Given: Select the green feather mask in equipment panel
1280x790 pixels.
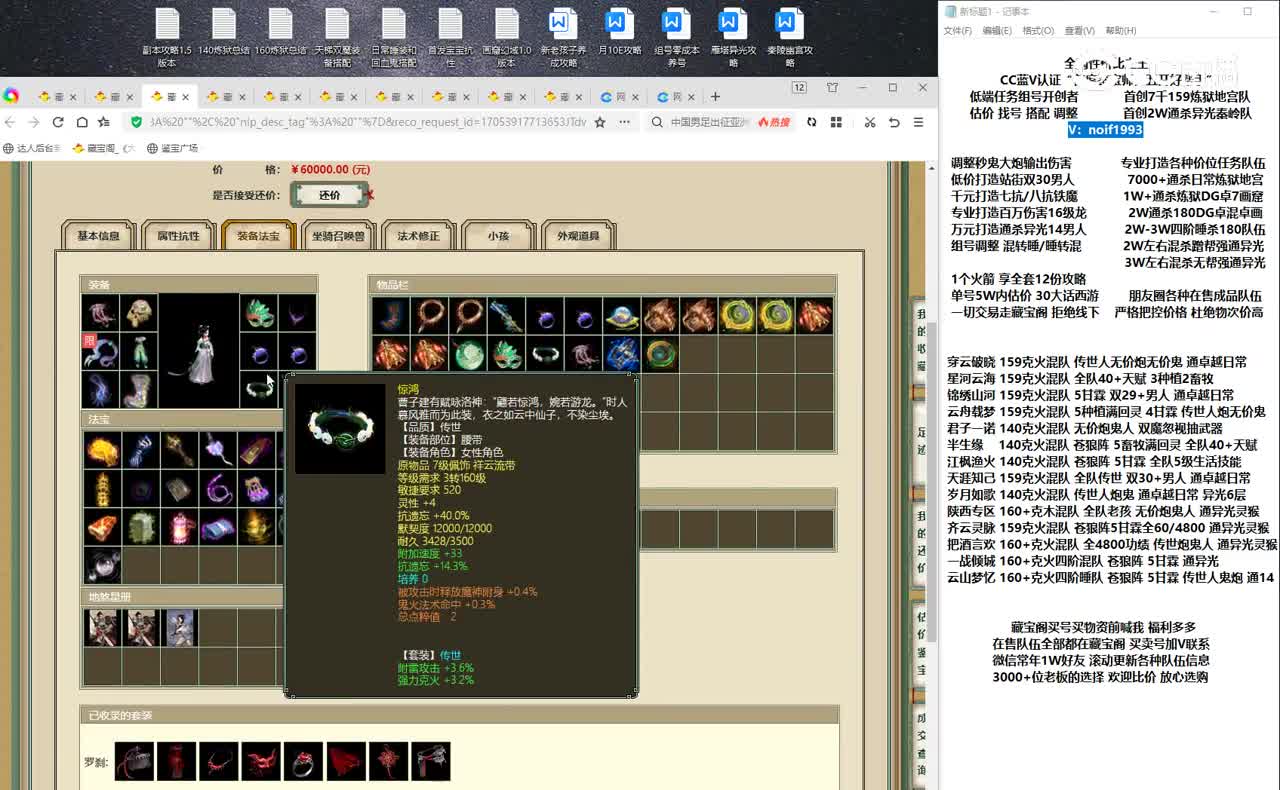Looking at the screenshot, I should click(259, 314).
